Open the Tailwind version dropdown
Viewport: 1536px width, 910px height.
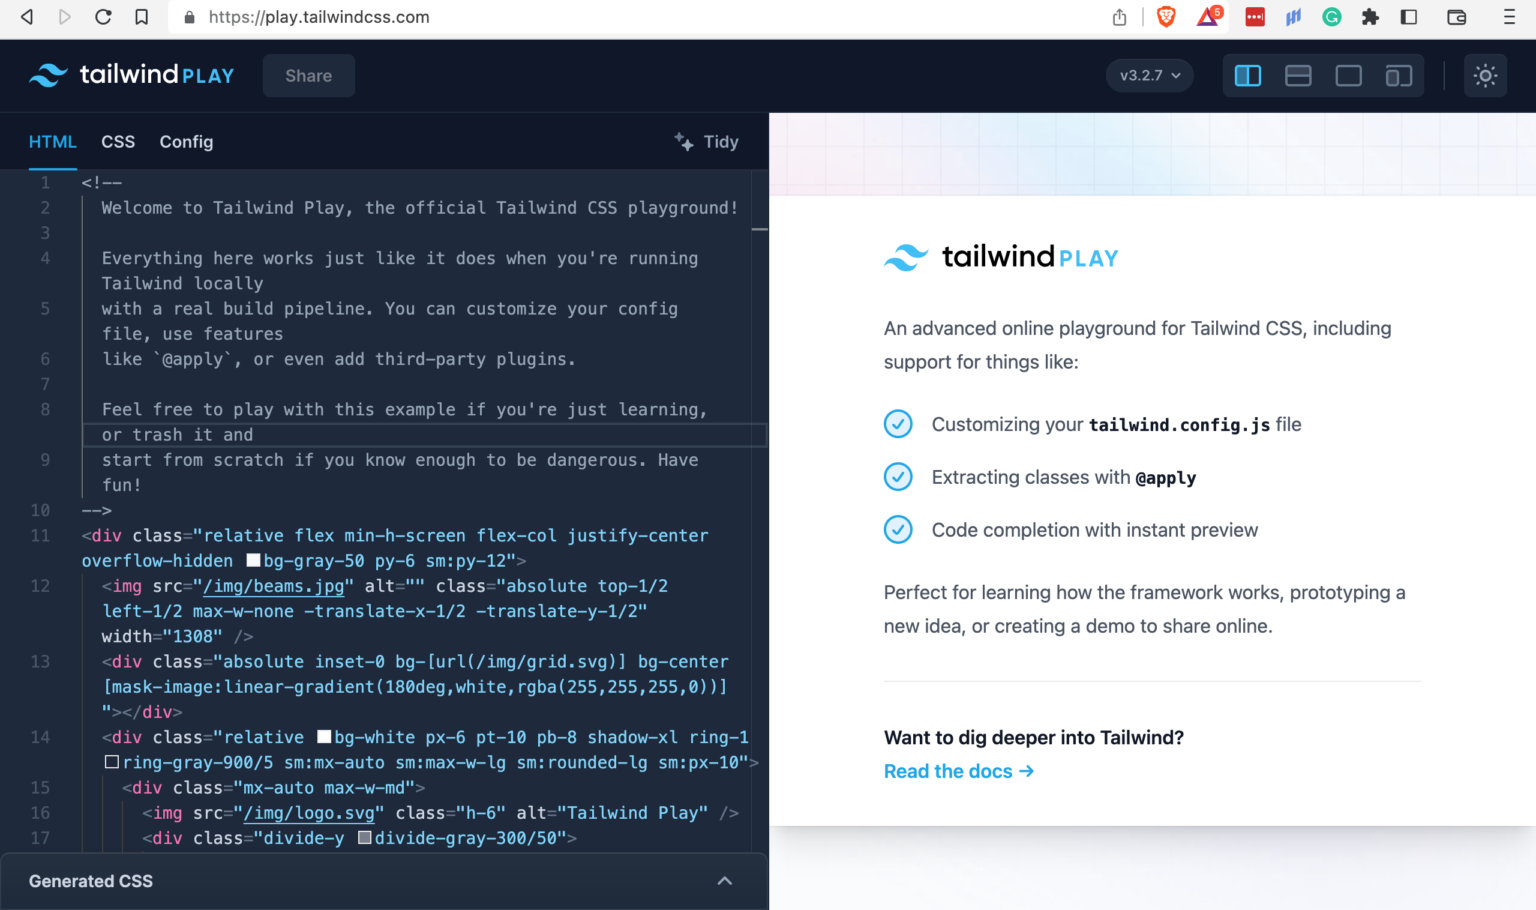pos(1148,75)
